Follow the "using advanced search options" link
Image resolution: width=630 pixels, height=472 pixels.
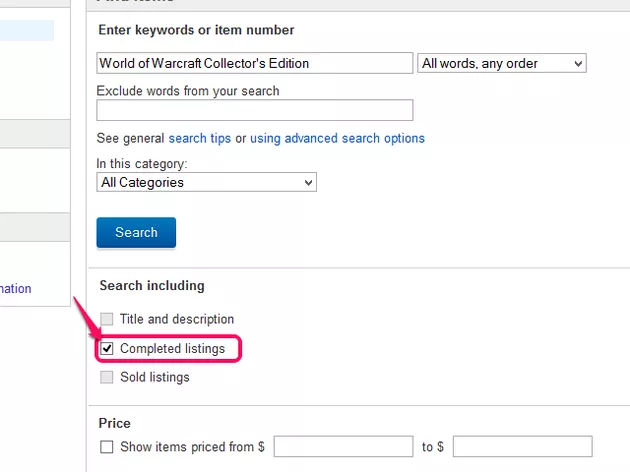(337, 138)
